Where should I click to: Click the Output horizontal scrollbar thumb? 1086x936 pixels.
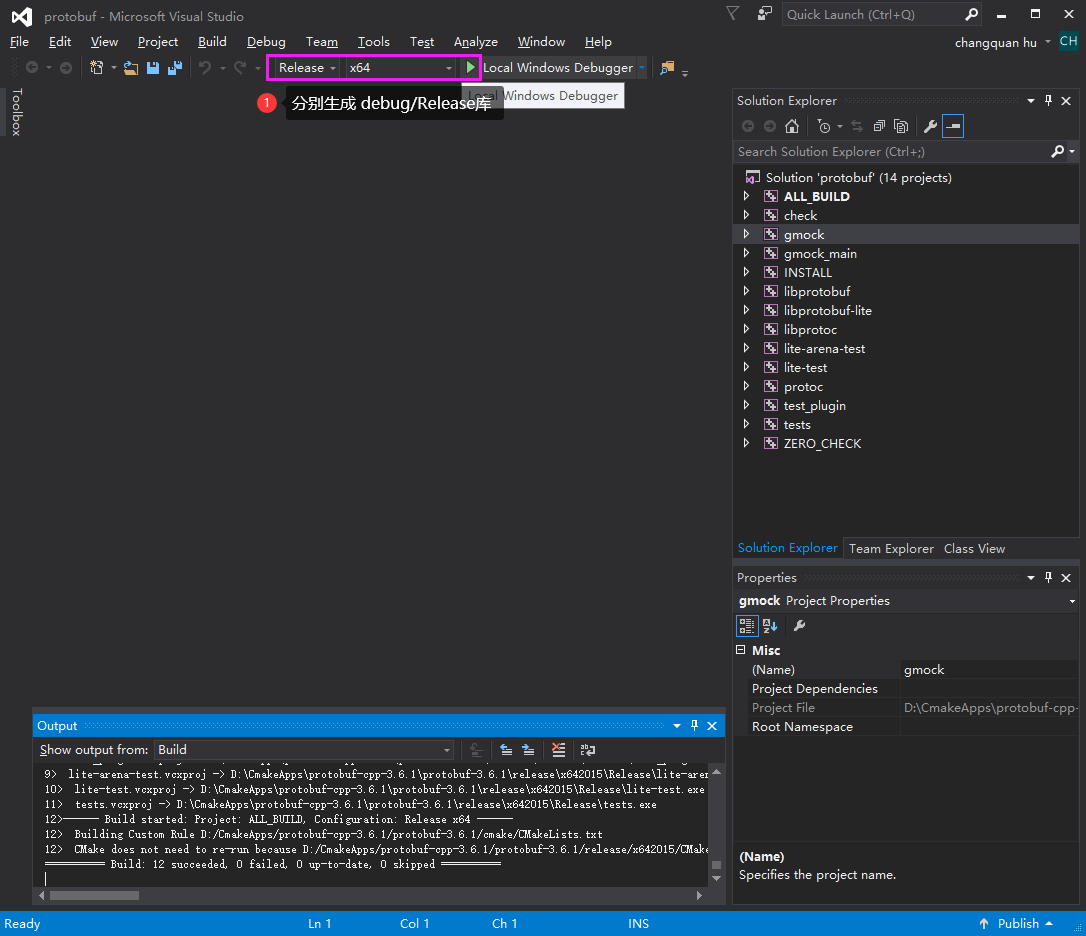pos(94,895)
